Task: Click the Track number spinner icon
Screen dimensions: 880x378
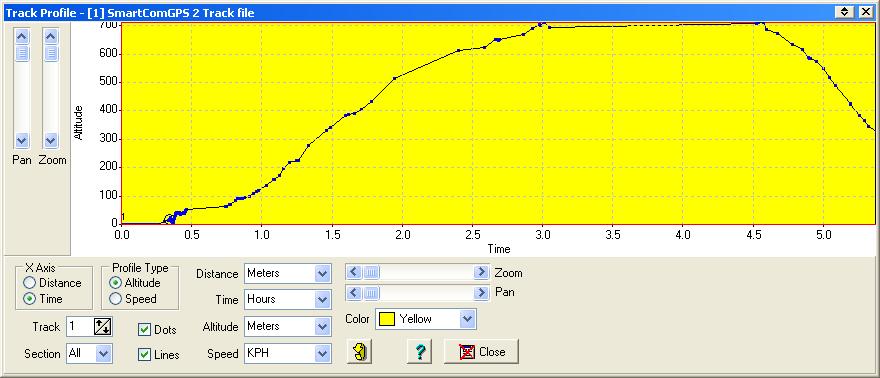Action: (x=103, y=326)
